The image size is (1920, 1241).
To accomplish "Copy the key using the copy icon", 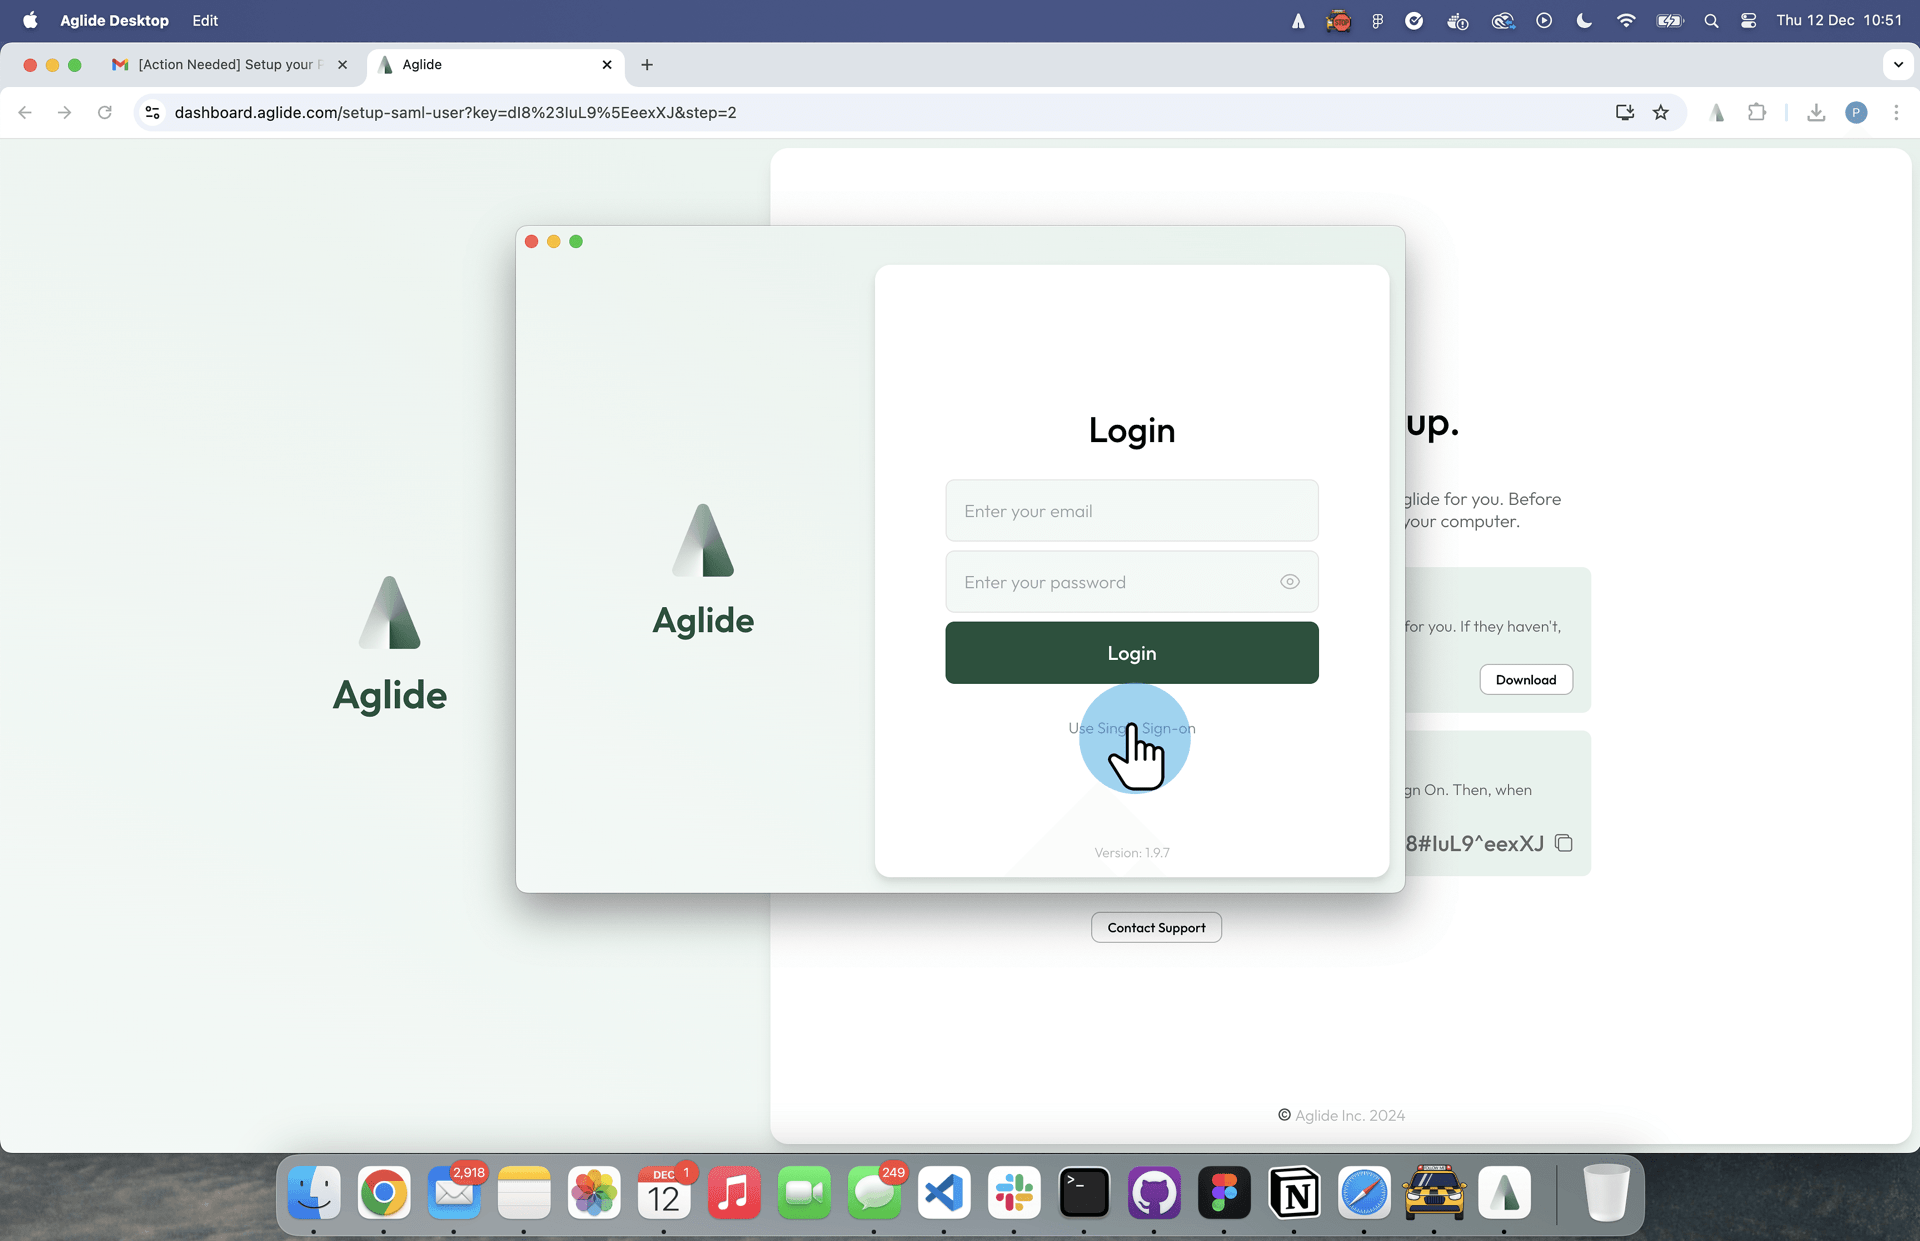I will (x=1563, y=843).
